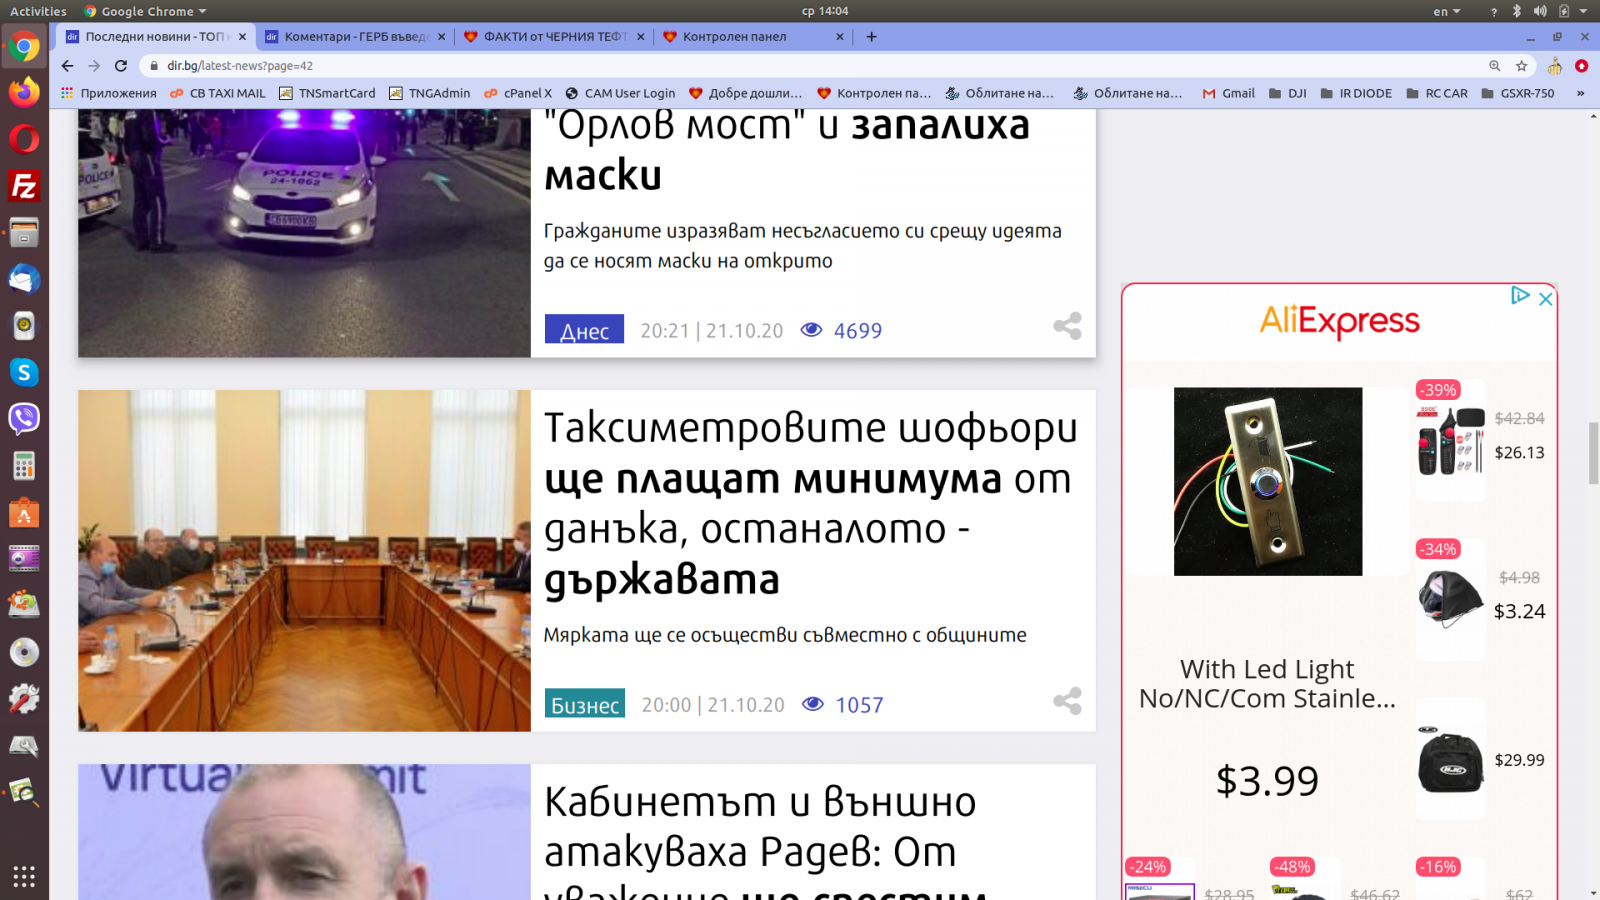Open Google Chrome from the dock
1600x900 pixels.
(x=24, y=47)
